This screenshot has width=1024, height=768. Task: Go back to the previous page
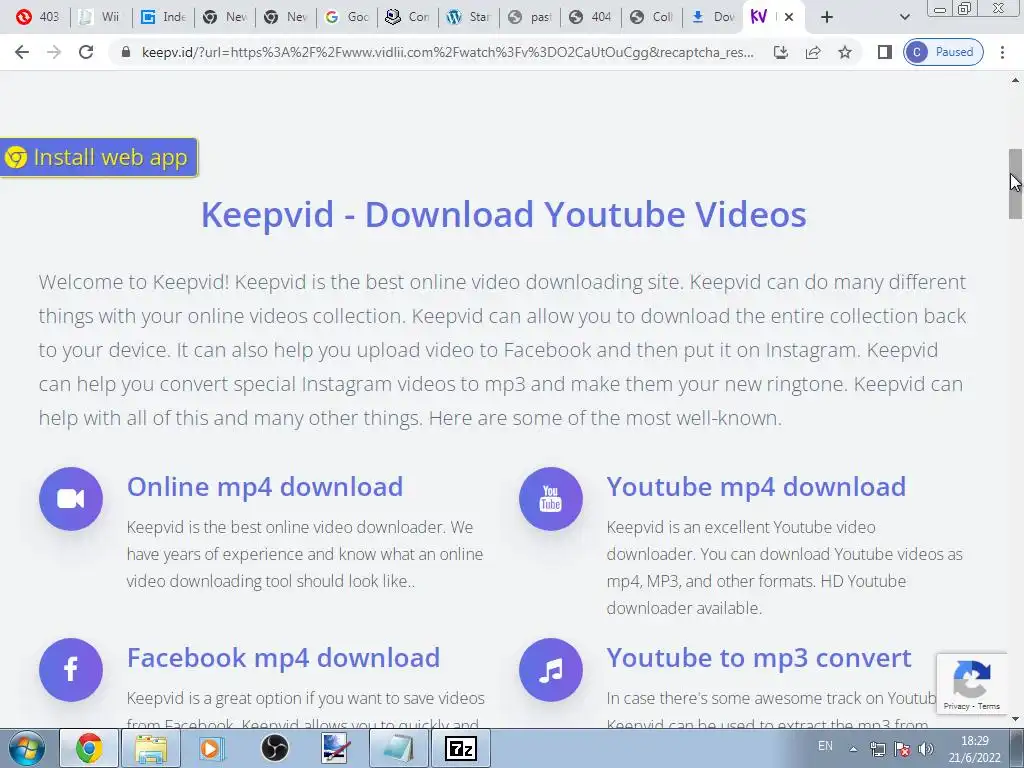pyautogui.click(x=22, y=52)
